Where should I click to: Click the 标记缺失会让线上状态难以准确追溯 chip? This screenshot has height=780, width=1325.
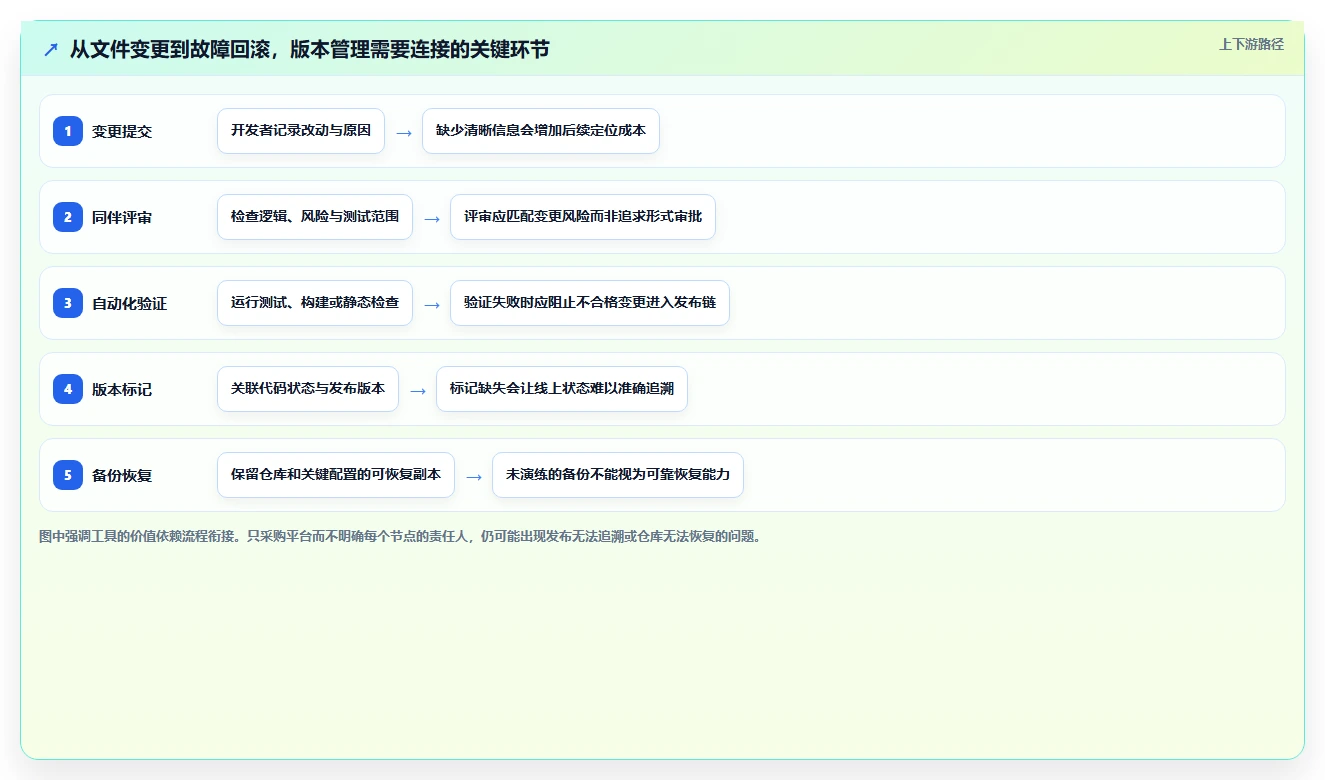coord(562,389)
